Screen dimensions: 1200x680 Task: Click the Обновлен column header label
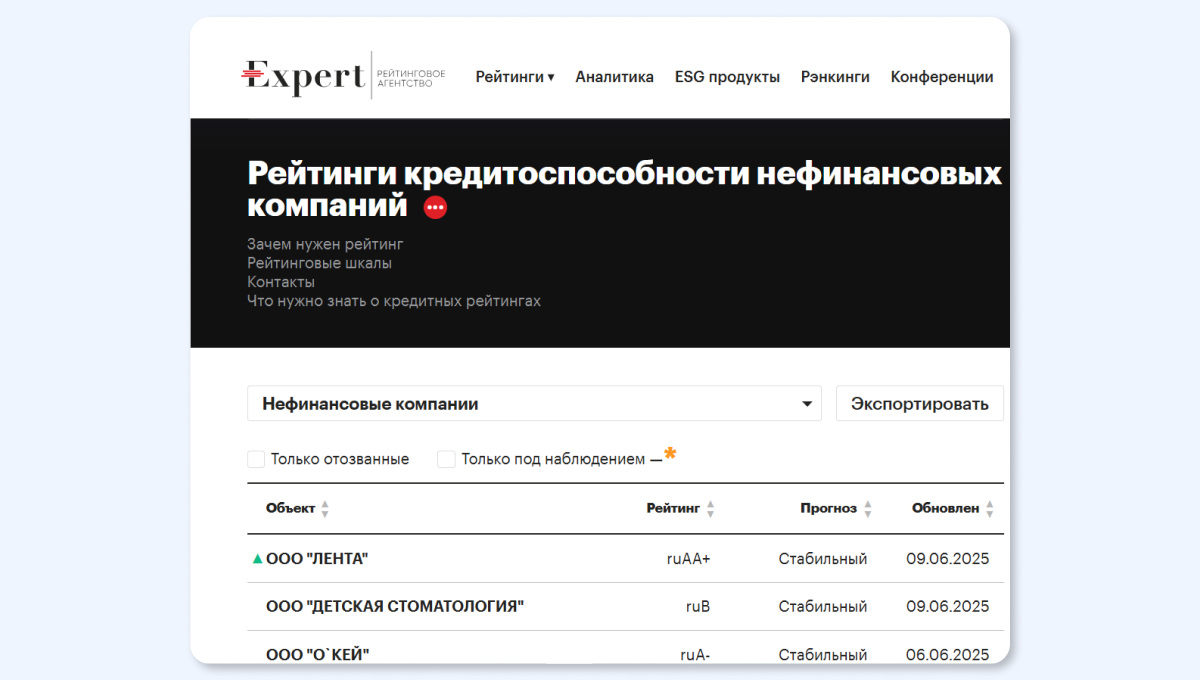point(945,509)
